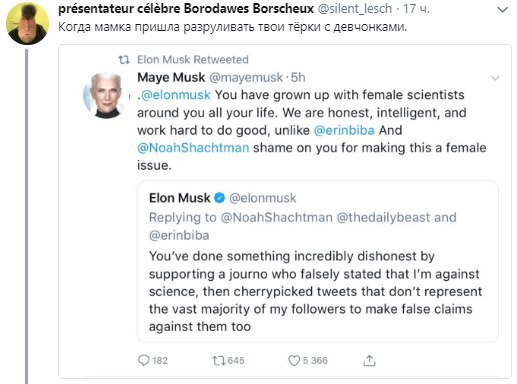Open the @elonmusk mention in Maye's tweet
This screenshot has width=517, height=384.
pos(176,95)
